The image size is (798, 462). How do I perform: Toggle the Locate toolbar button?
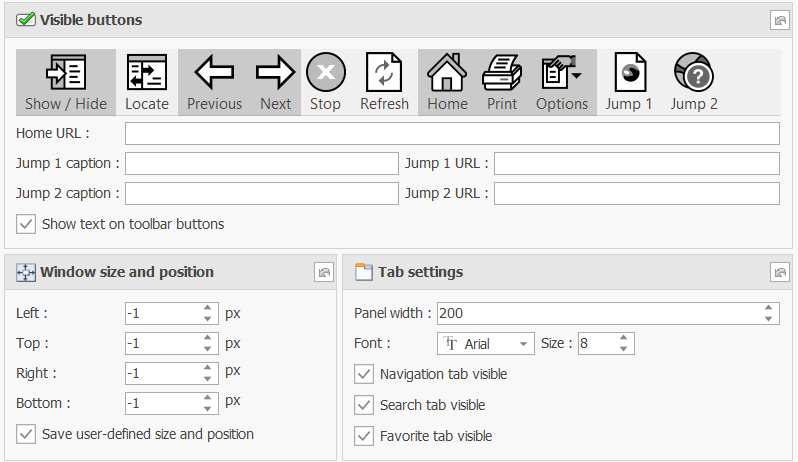pyautogui.click(x=147, y=82)
